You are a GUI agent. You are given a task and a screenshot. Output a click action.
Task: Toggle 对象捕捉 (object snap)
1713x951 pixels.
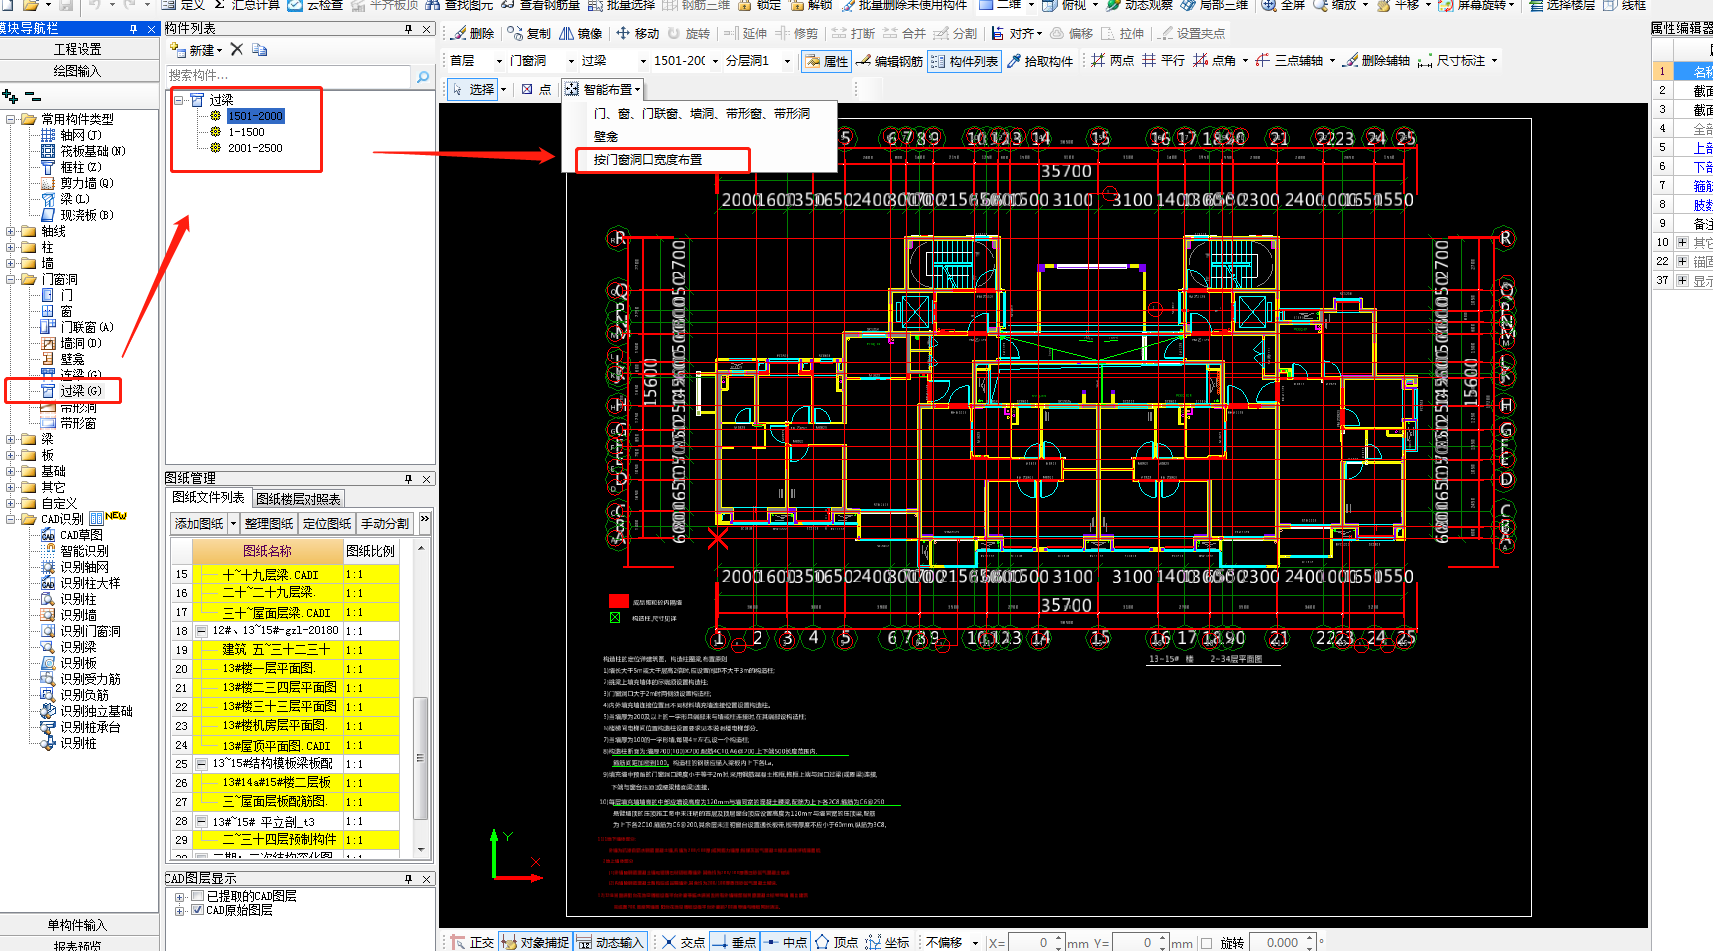(x=535, y=942)
